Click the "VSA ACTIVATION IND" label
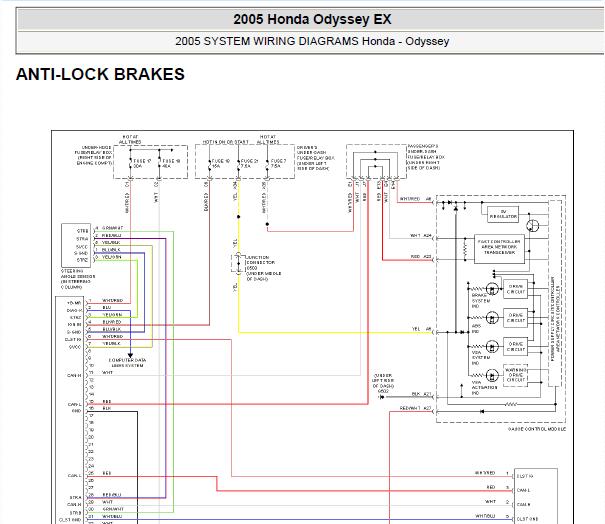Viewport: 605px width, 524px height. tap(485, 387)
